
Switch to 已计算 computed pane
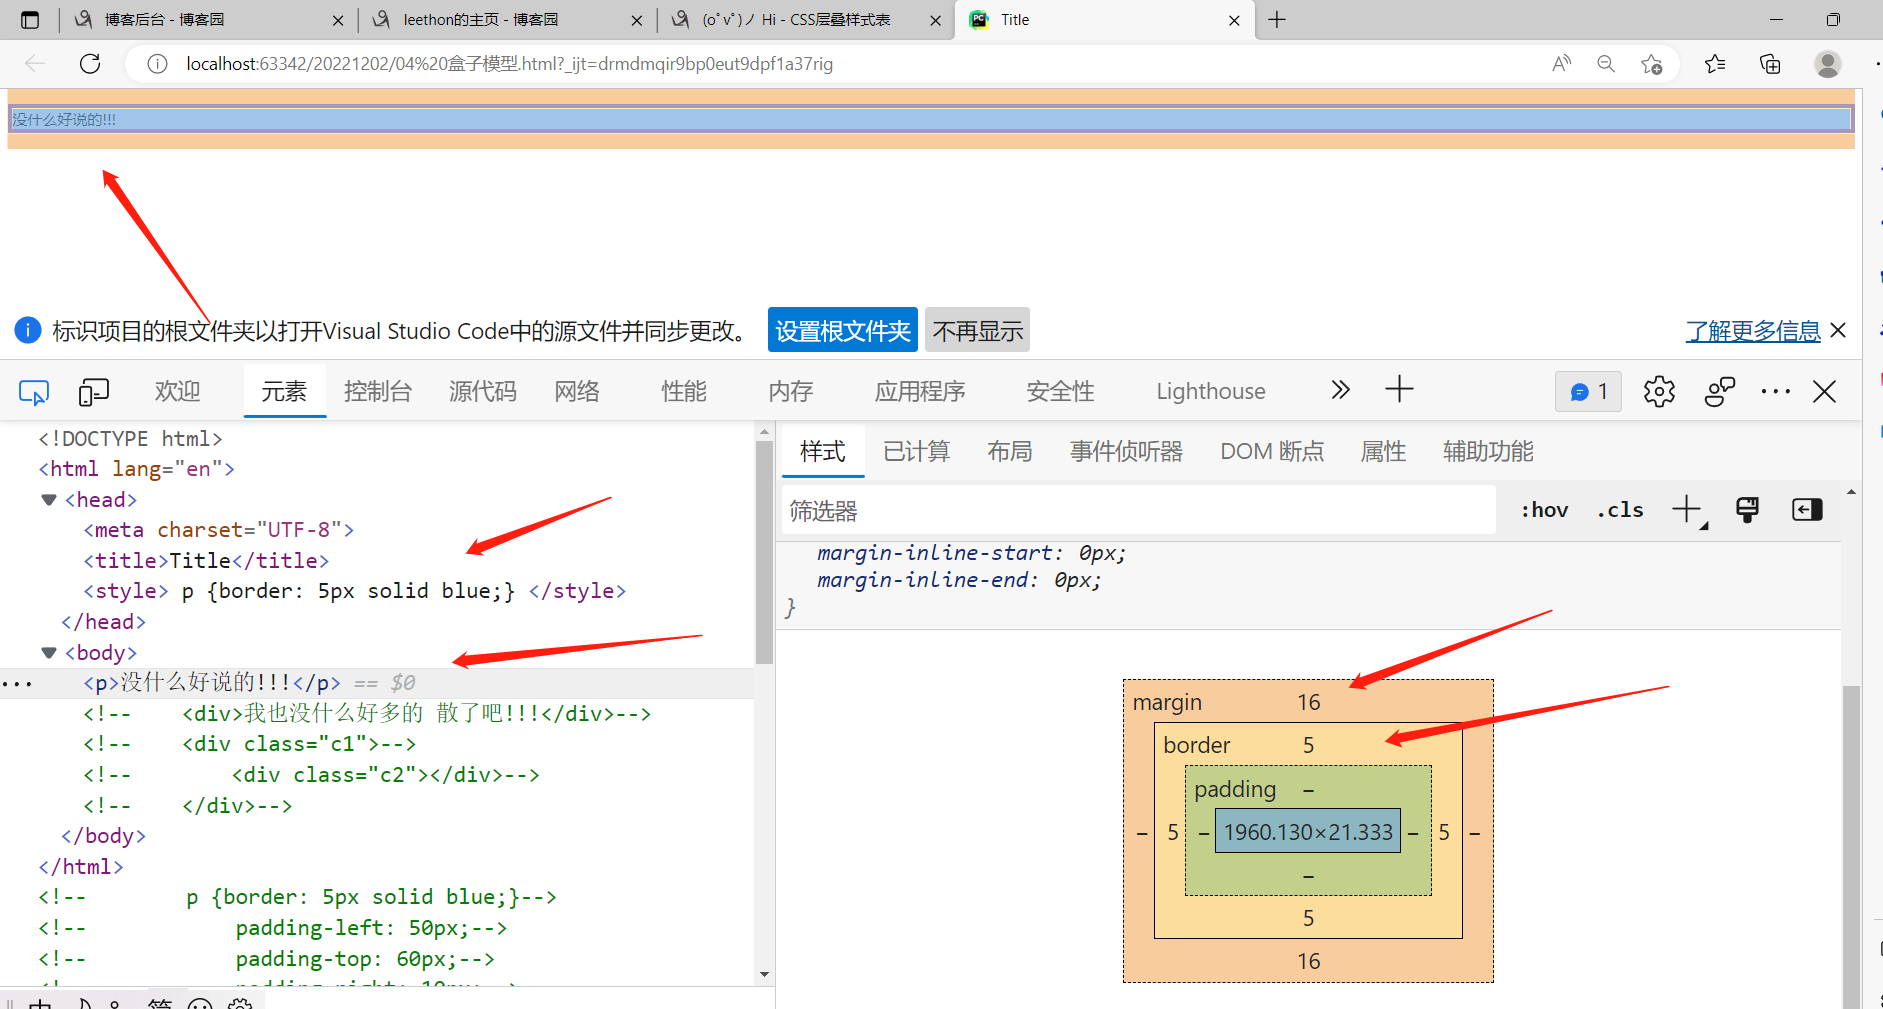click(917, 451)
